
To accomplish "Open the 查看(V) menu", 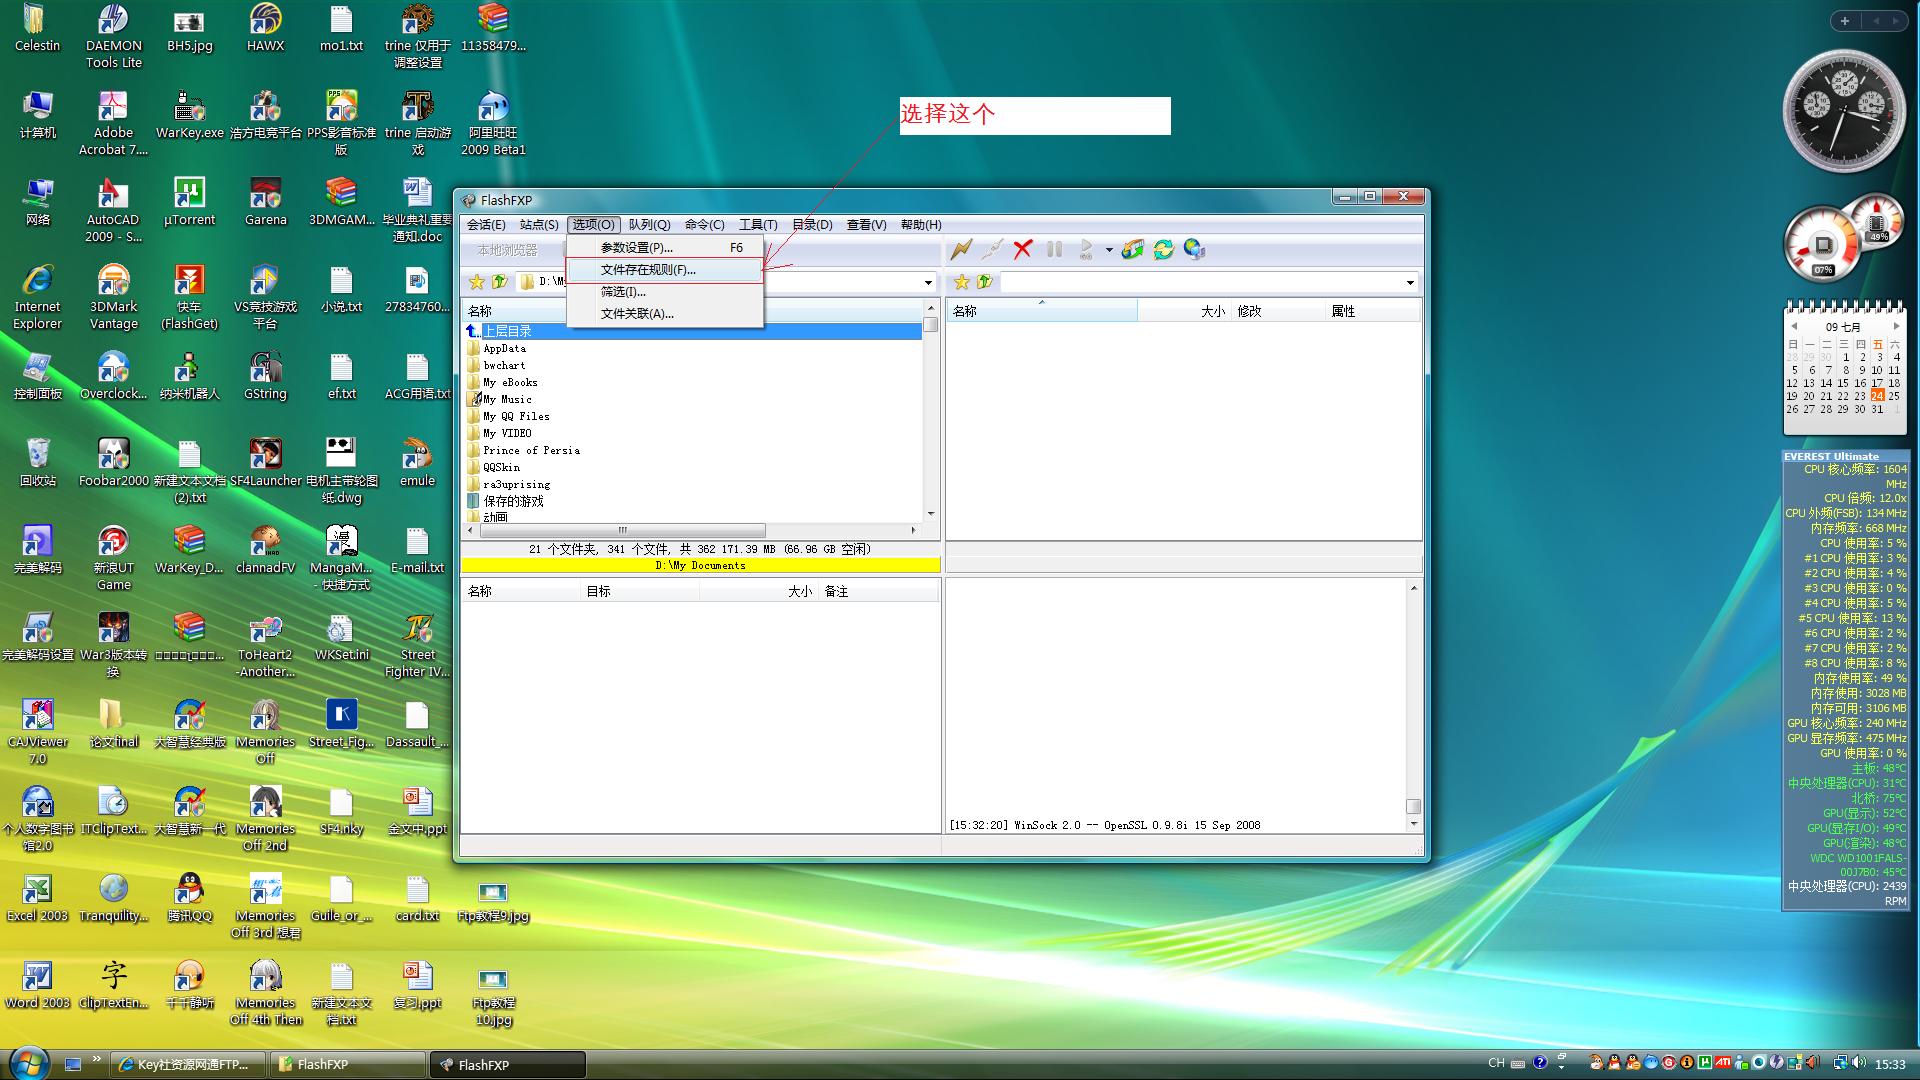I will click(x=866, y=225).
